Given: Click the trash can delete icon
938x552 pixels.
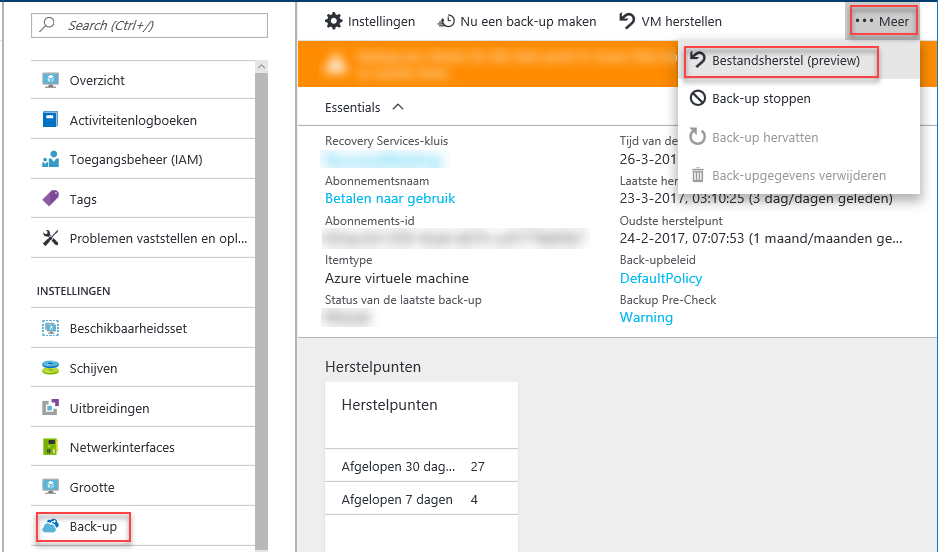Looking at the screenshot, I should point(698,175).
